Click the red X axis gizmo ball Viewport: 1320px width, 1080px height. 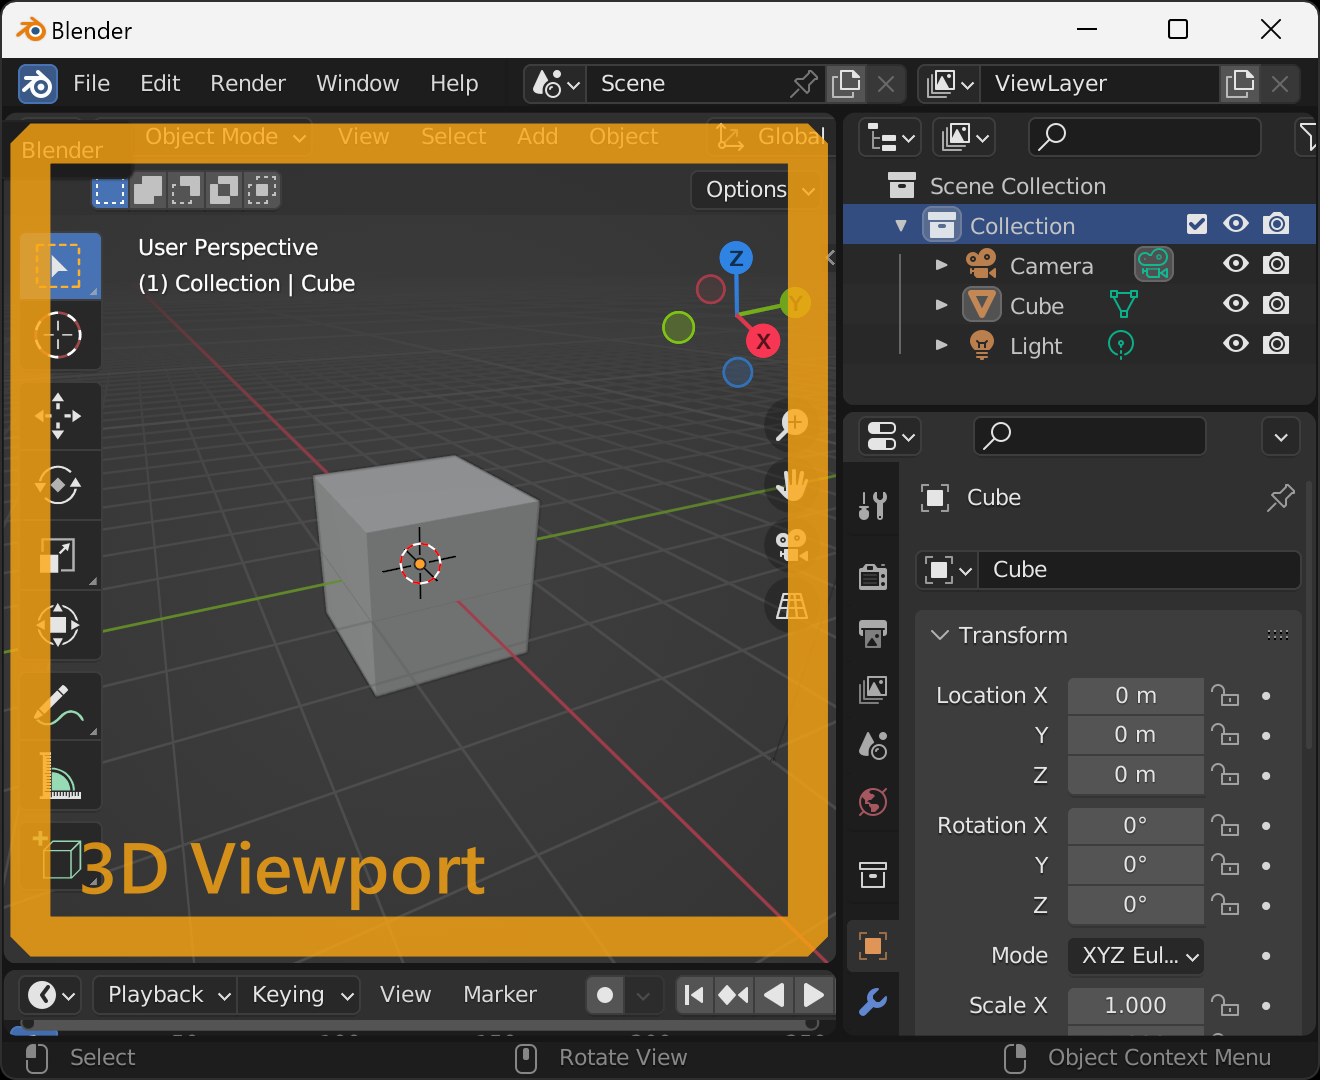coord(763,341)
